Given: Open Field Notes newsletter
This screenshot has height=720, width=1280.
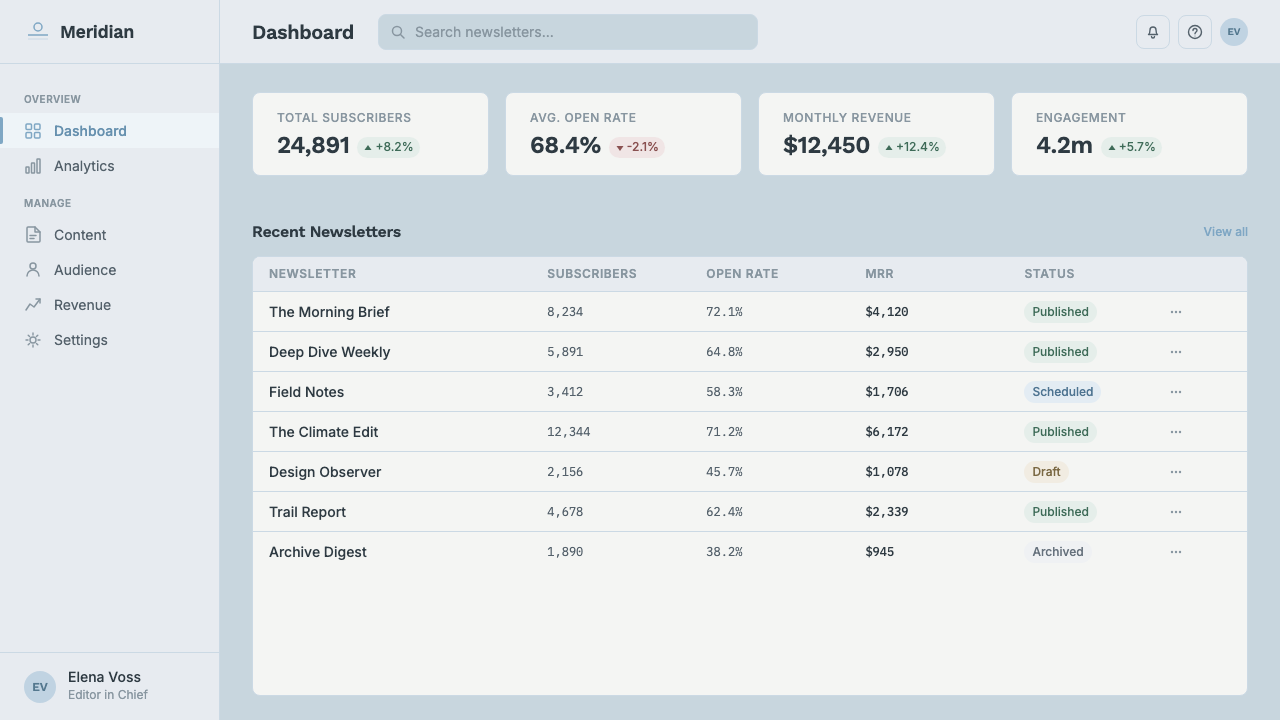Looking at the screenshot, I should coord(306,392).
